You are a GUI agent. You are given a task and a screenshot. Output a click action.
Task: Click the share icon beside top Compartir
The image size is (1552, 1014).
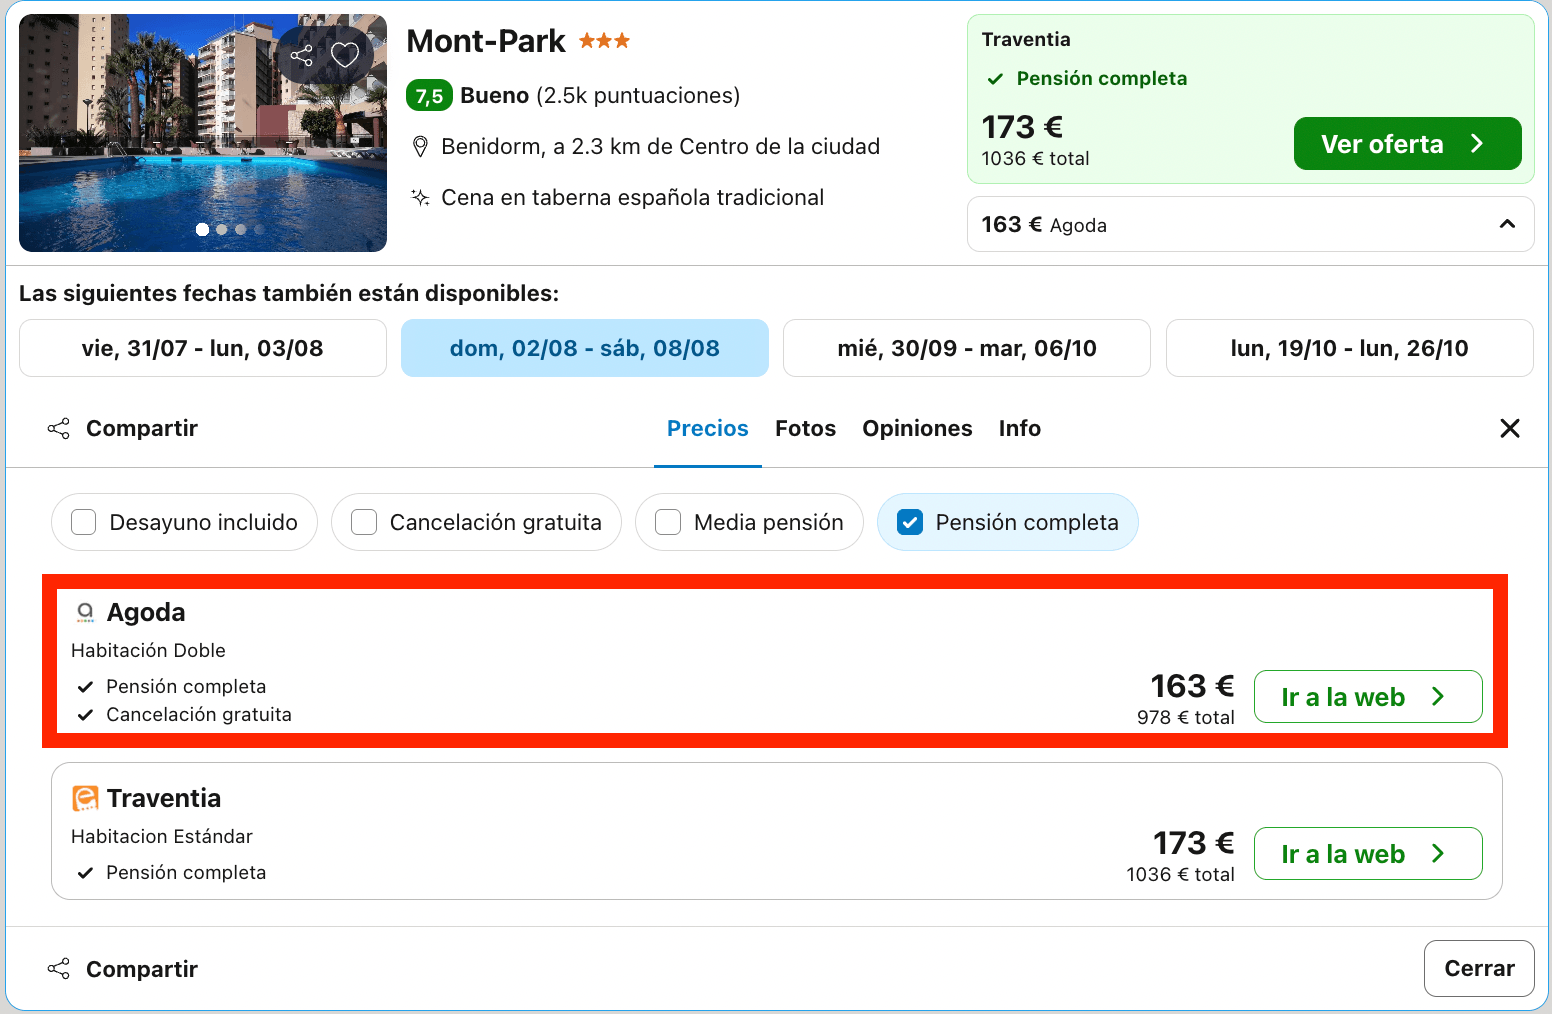pos(59,429)
